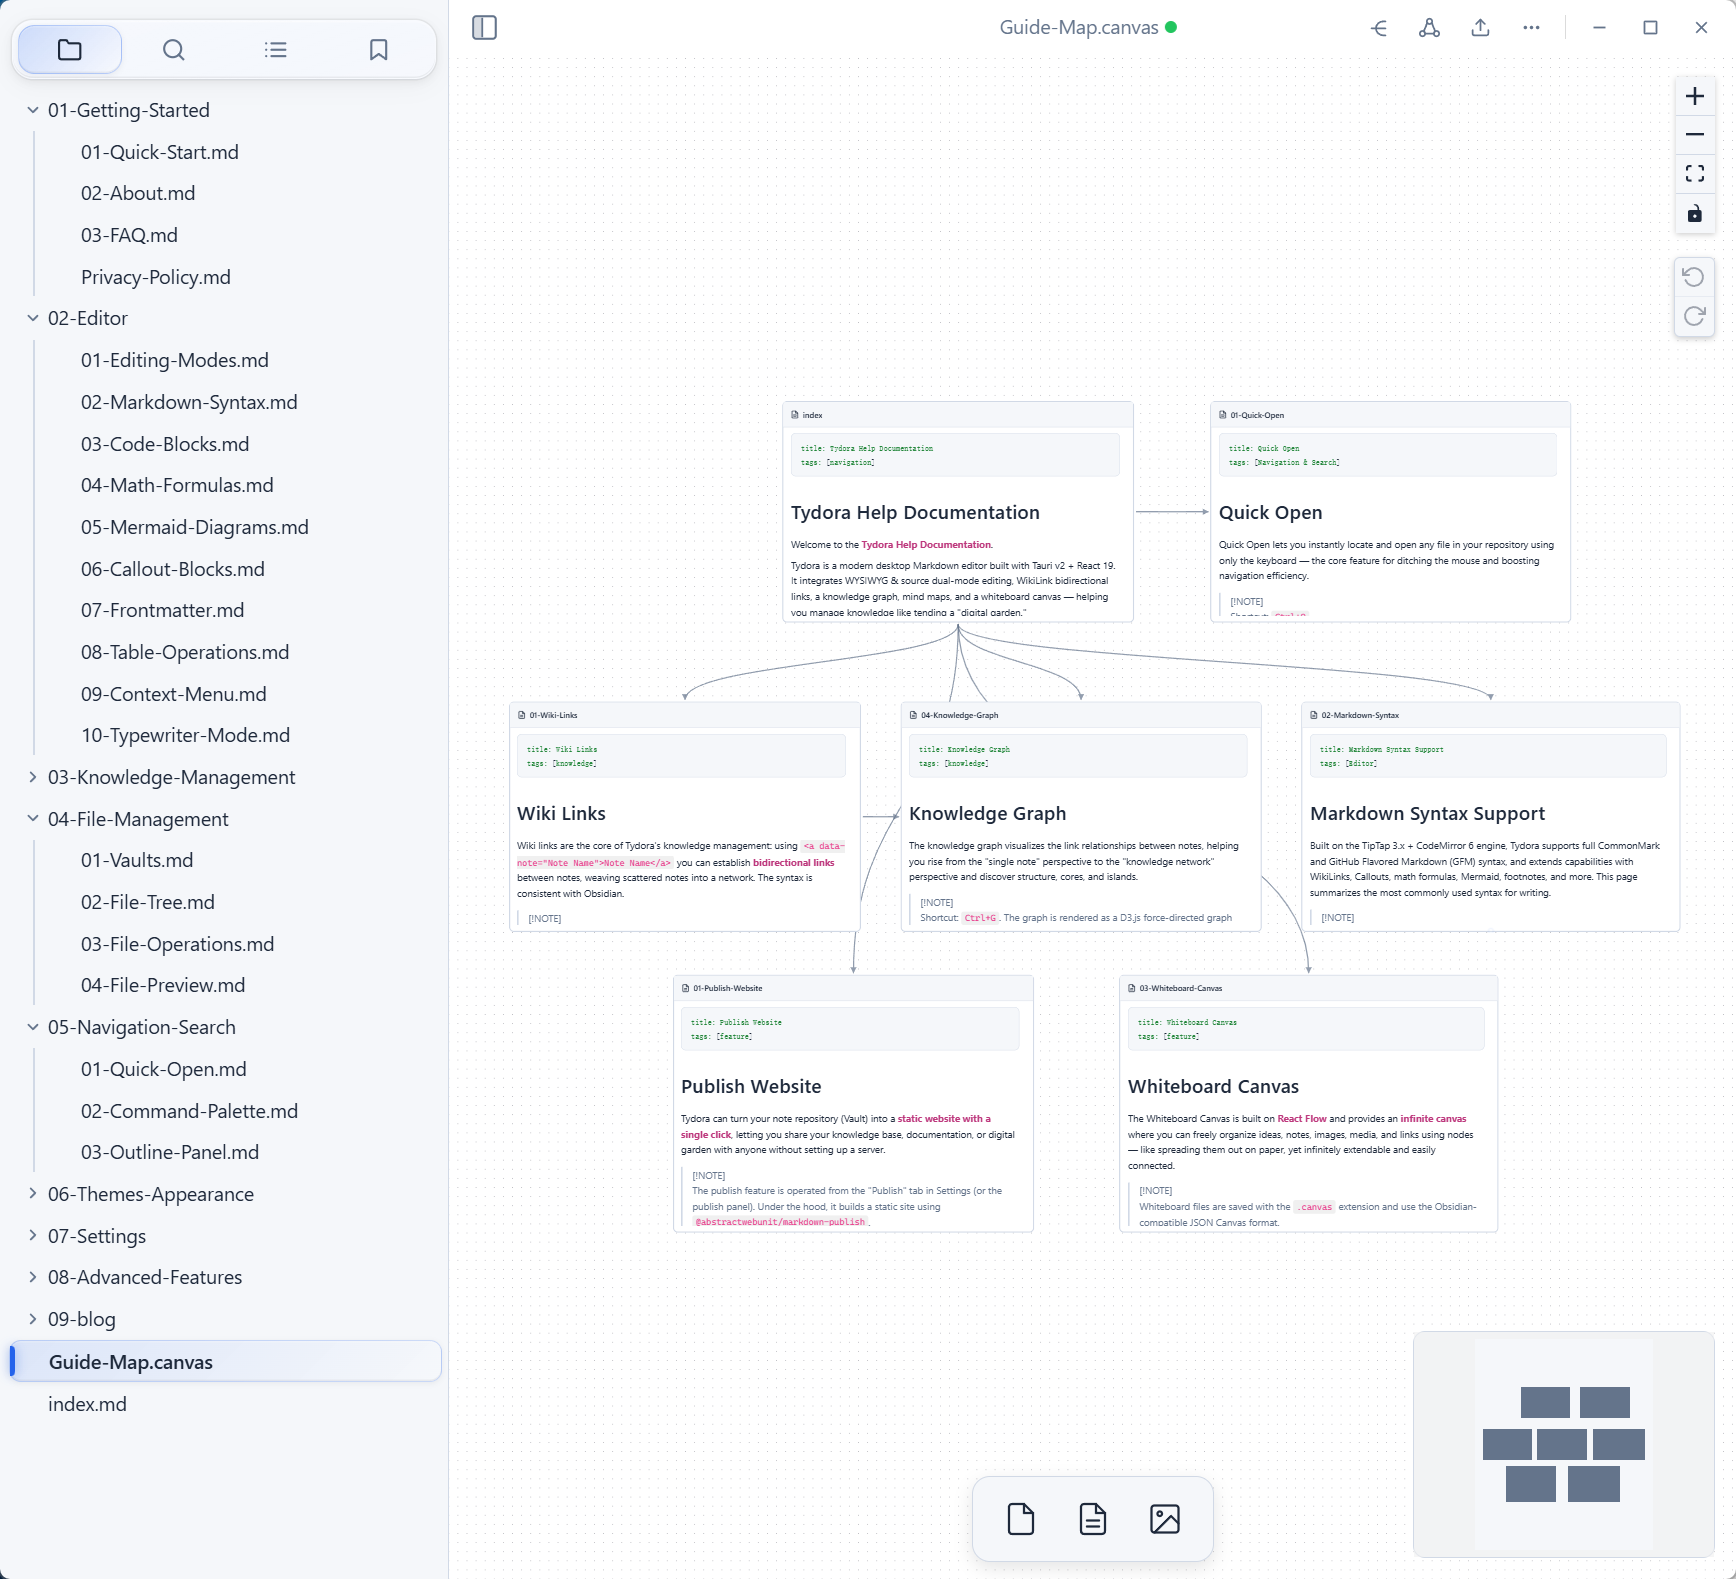Open 03-Code-Blocks.md file
1736x1579 pixels.
(x=165, y=444)
